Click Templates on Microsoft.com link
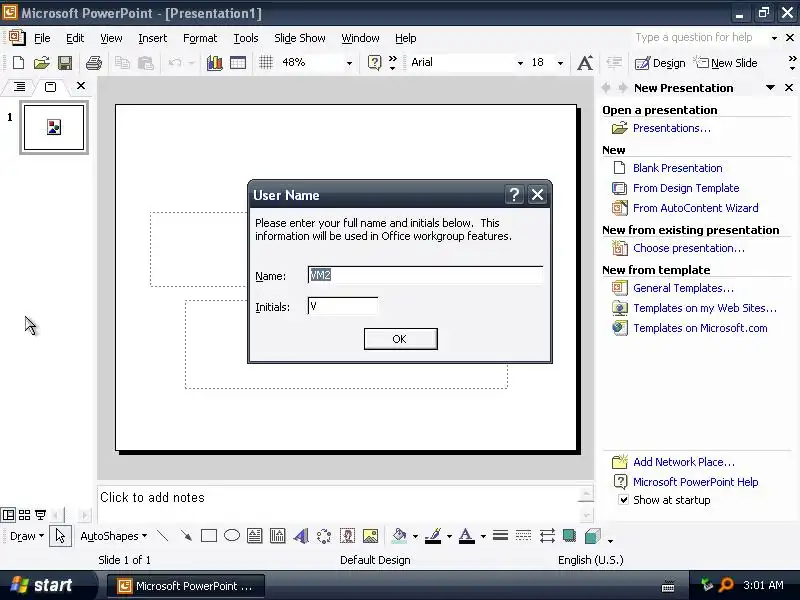Viewport: 800px width, 600px height. (x=700, y=328)
